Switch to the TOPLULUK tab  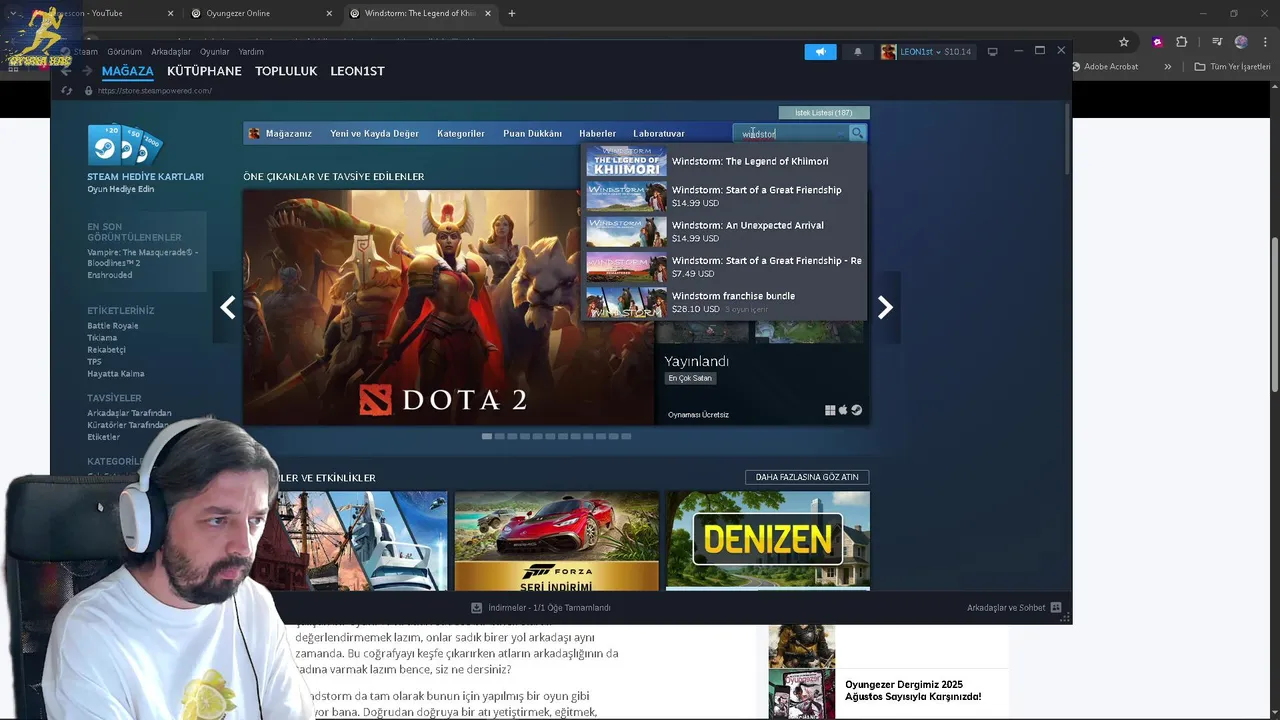pyautogui.click(x=286, y=71)
